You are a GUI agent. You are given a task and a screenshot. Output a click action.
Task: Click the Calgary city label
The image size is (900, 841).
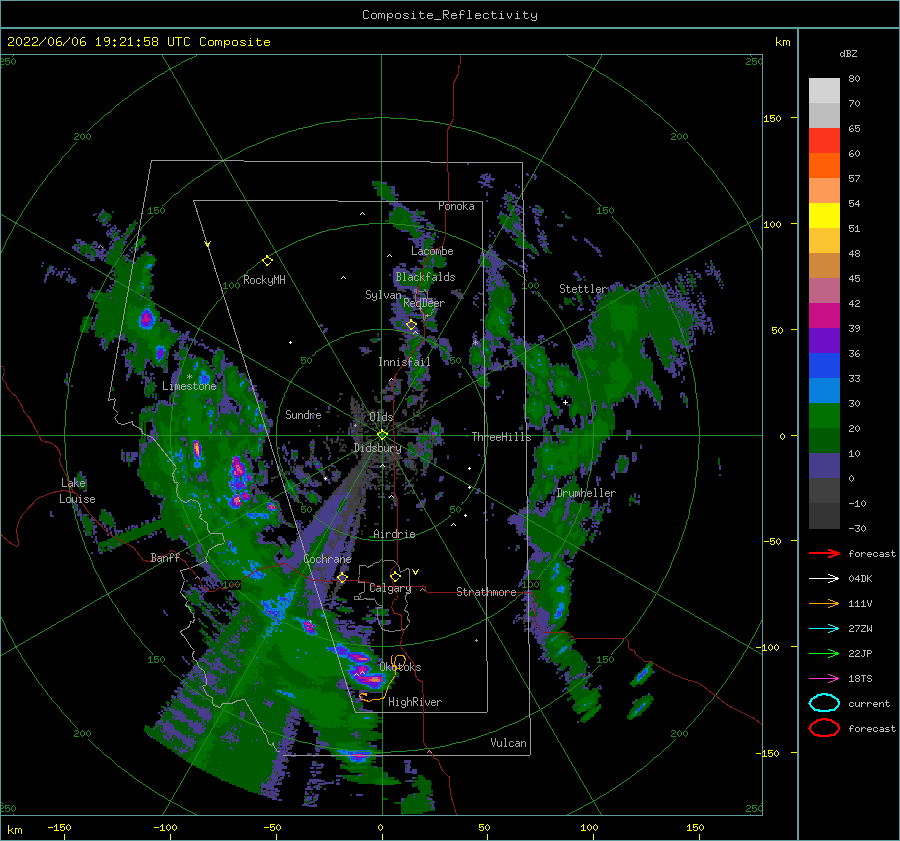click(390, 588)
